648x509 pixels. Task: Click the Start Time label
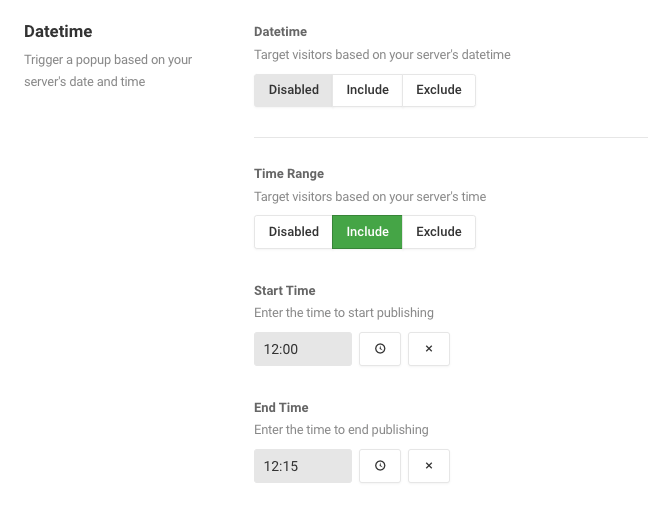(285, 290)
